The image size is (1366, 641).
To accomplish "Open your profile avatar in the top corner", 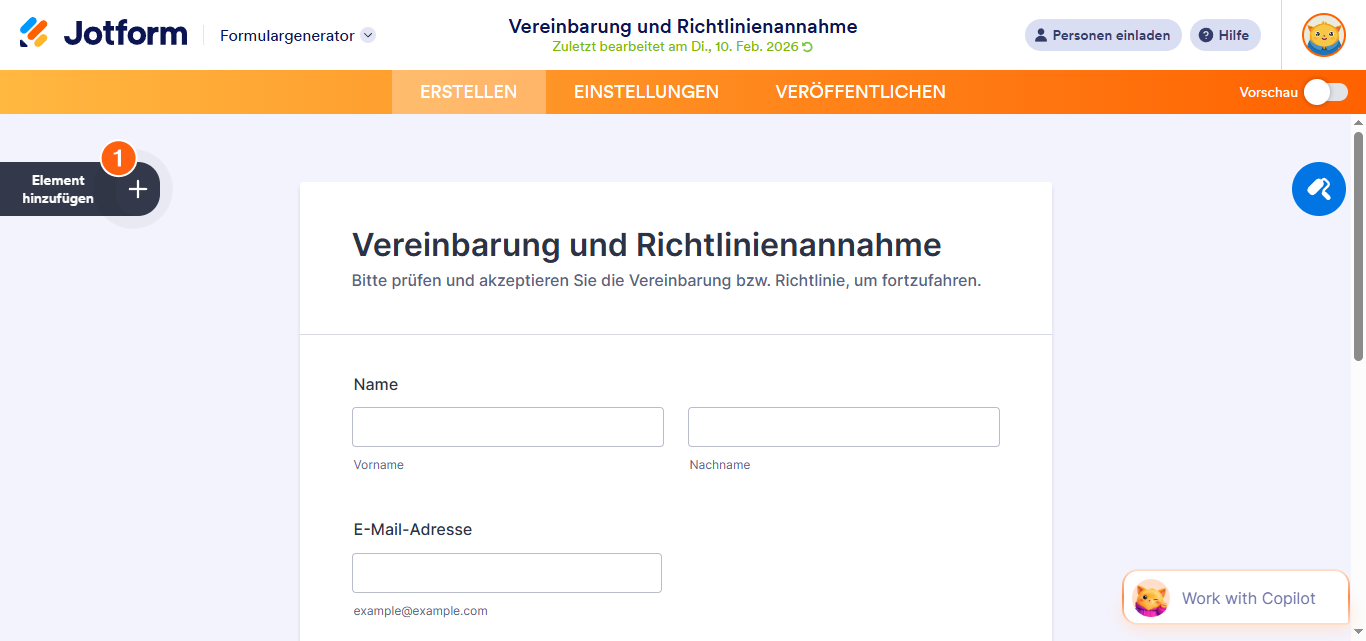I will coord(1323,35).
